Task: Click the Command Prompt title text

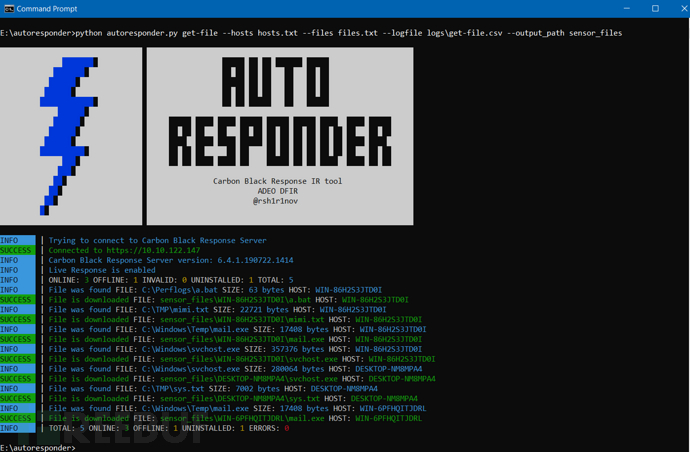Action: coord(47,9)
